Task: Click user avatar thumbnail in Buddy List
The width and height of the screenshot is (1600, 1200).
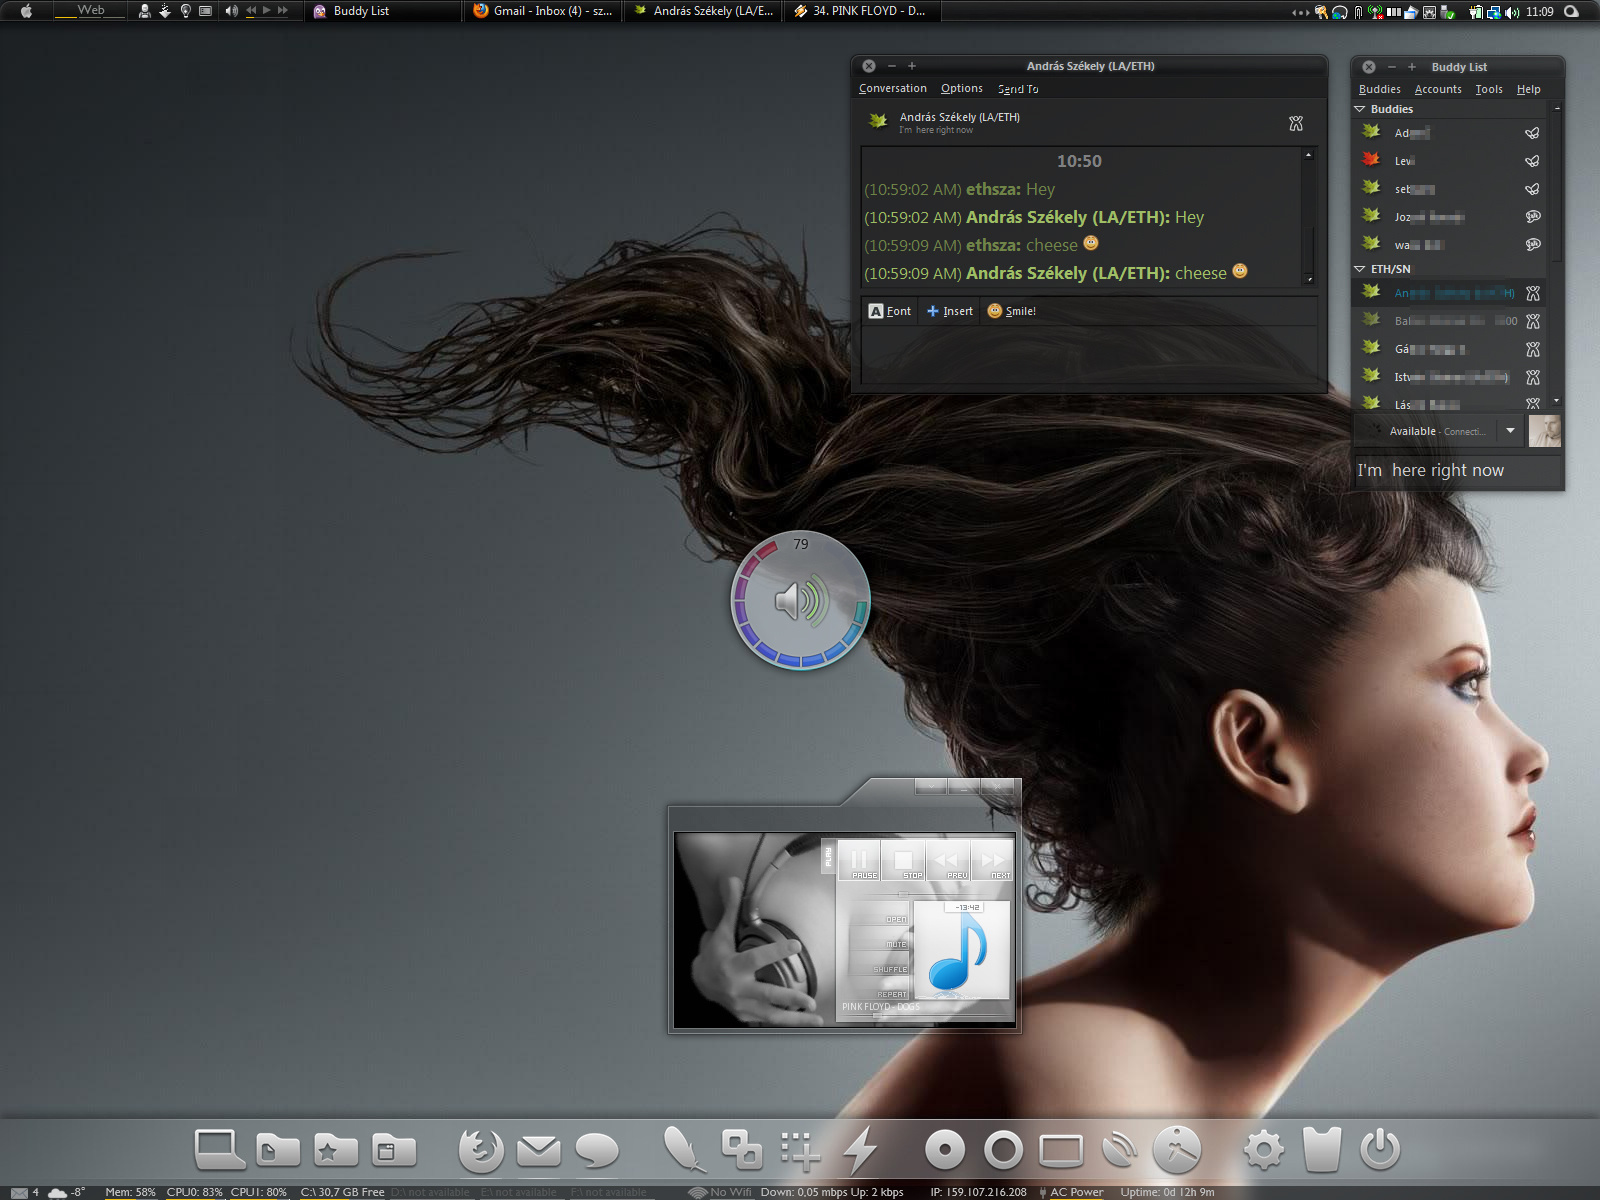Action: [x=1545, y=431]
